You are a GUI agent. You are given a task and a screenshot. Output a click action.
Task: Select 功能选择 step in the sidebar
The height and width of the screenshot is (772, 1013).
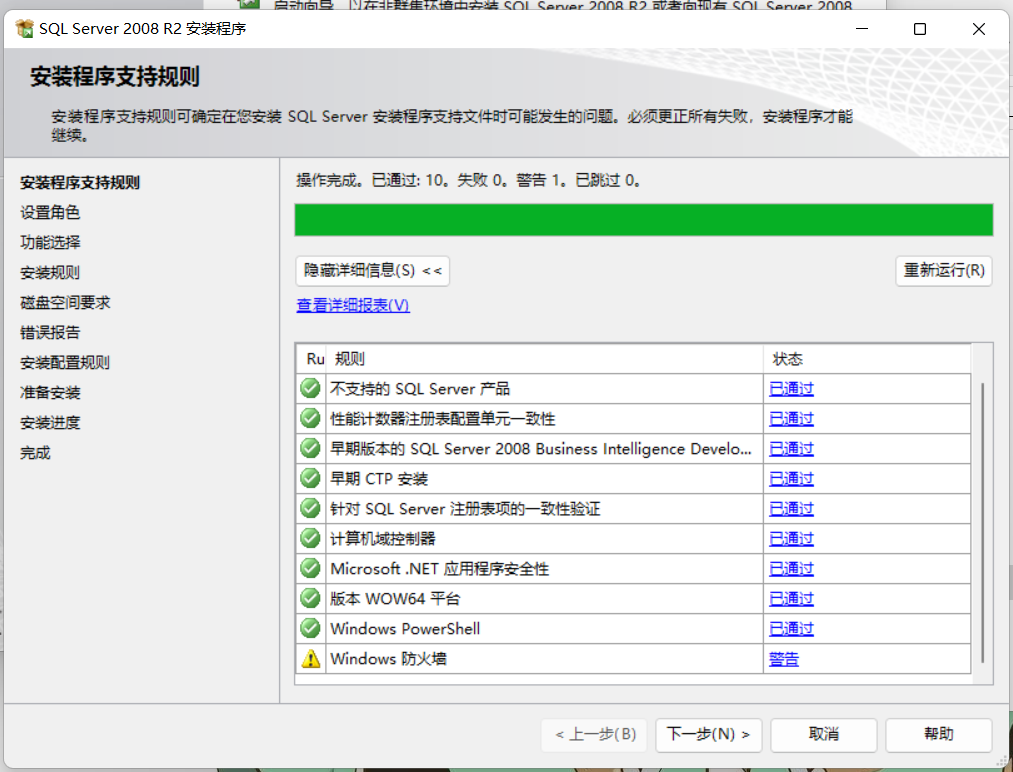[50, 242]
